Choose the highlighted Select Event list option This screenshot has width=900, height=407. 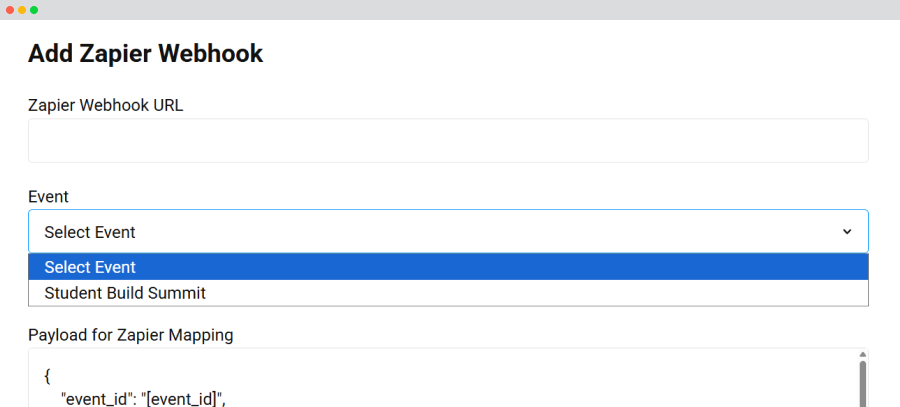click(90, 267)
